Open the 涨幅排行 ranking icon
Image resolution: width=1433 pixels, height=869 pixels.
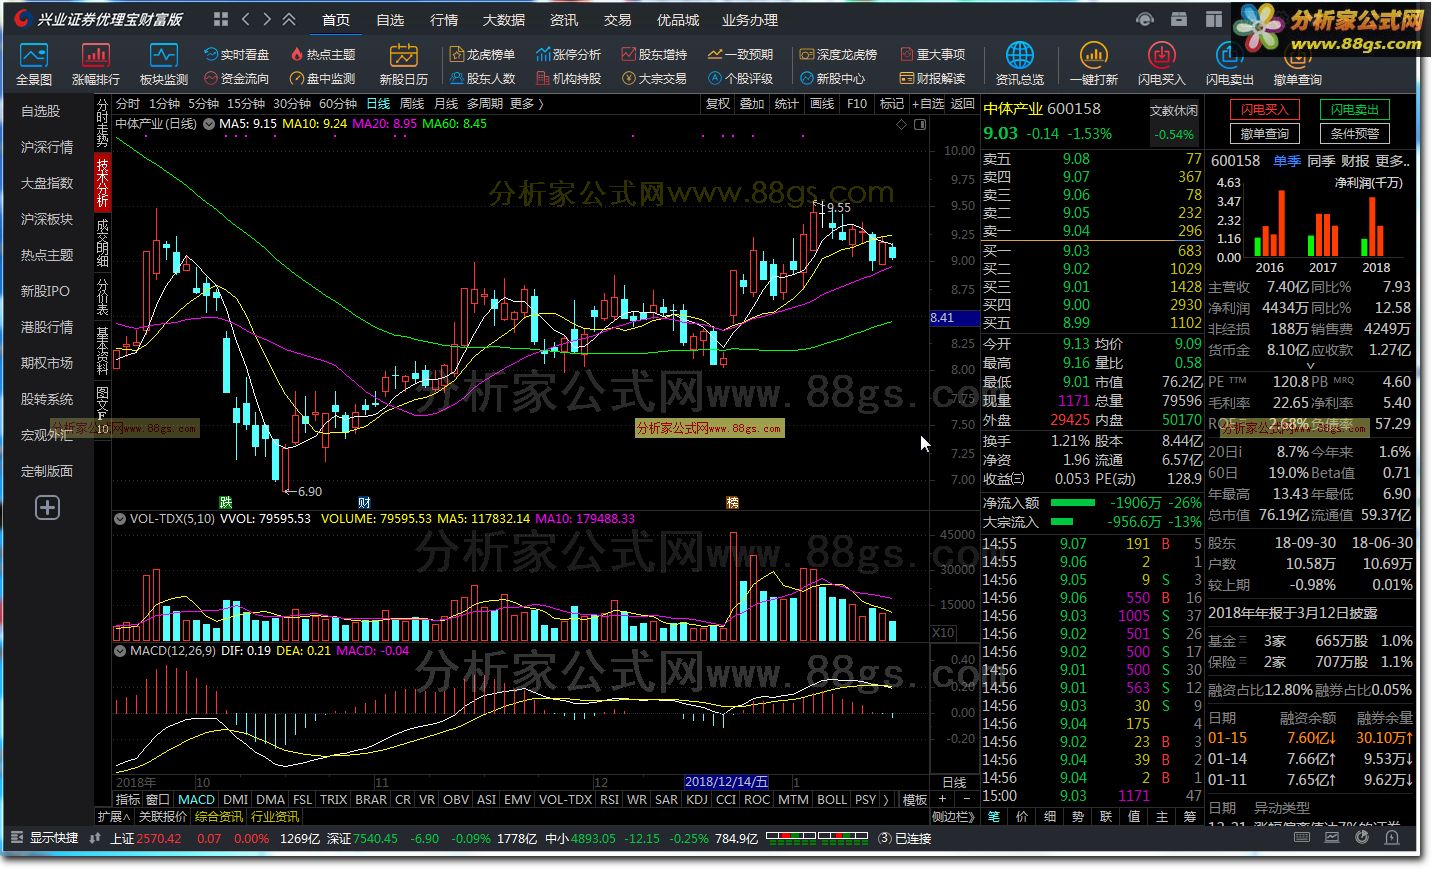(95, 64)
